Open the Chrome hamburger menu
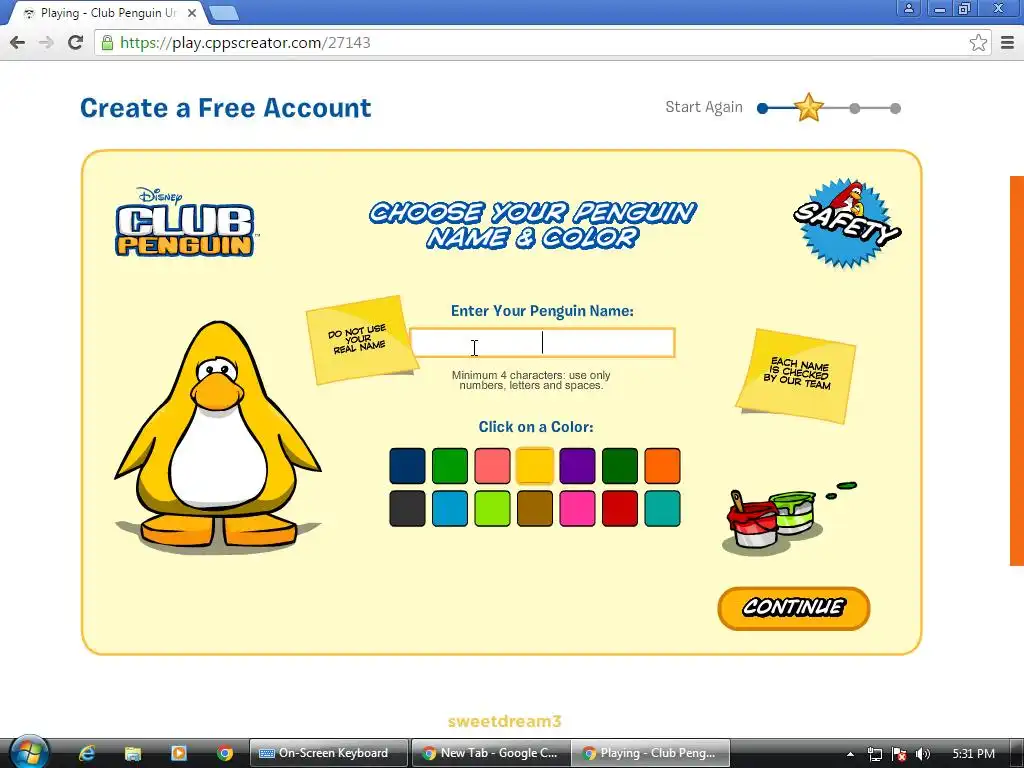 click(1008, 43)
